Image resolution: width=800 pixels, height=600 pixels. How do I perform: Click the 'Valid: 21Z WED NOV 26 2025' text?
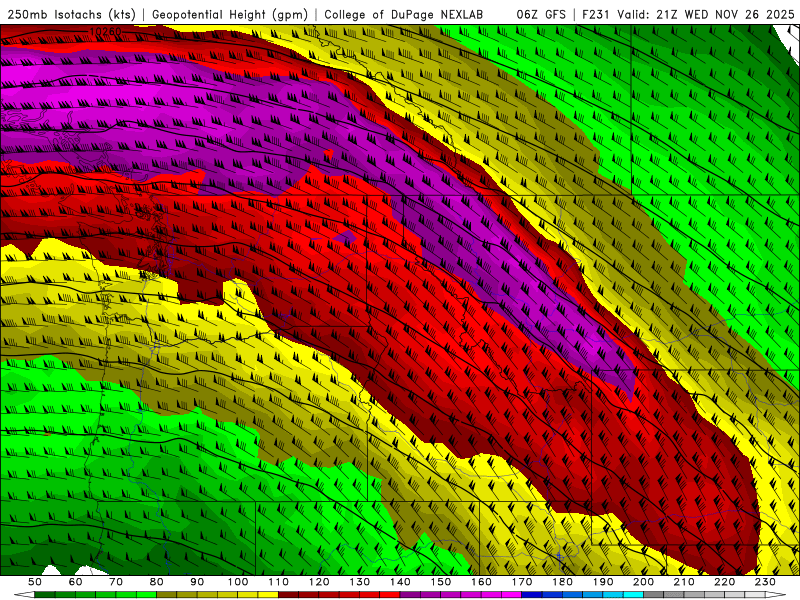706,14
